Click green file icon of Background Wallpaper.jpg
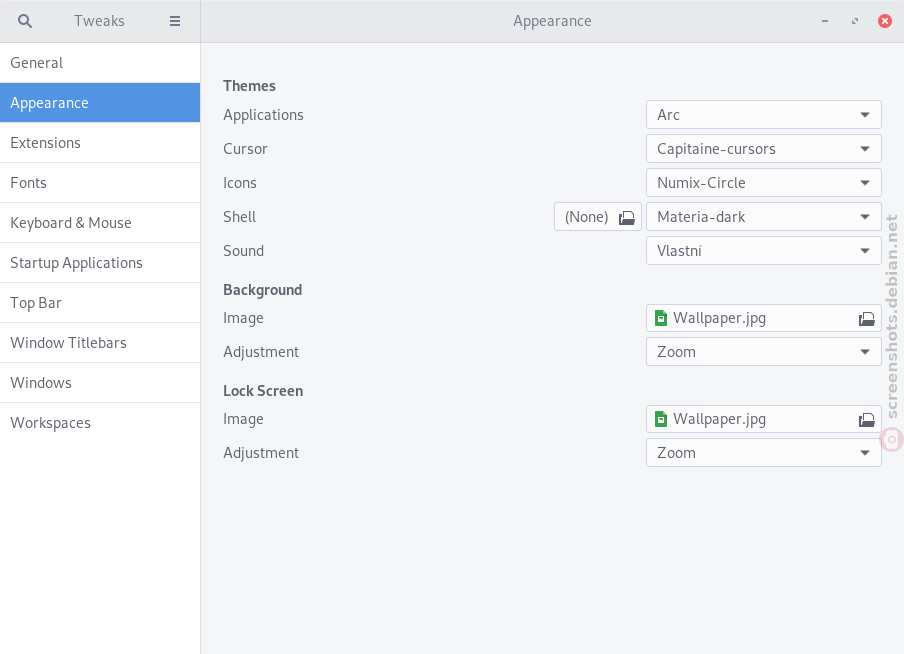Image resolution: width=904 pixels, height=654 pixels. pos(661,318)
